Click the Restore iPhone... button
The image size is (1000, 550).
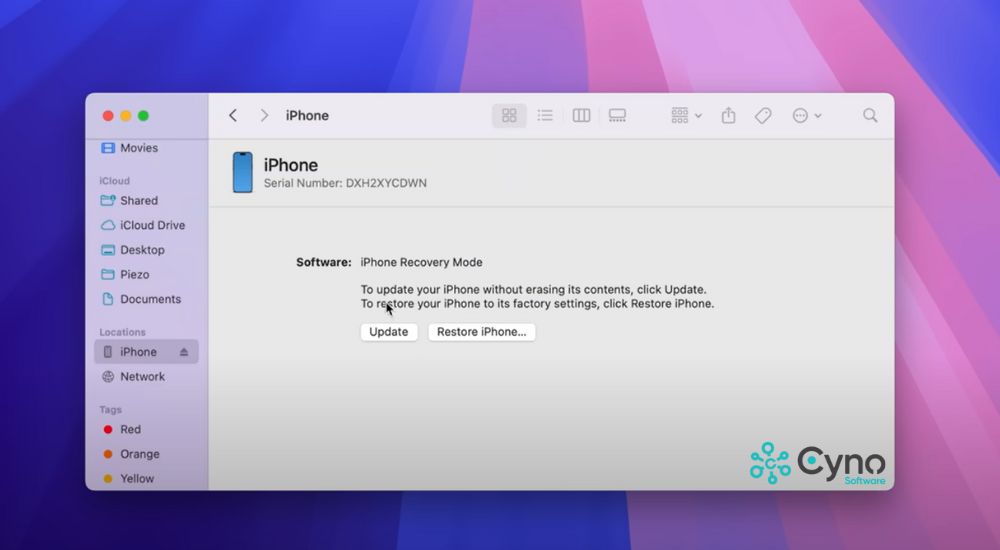click(x=482, y=332)
